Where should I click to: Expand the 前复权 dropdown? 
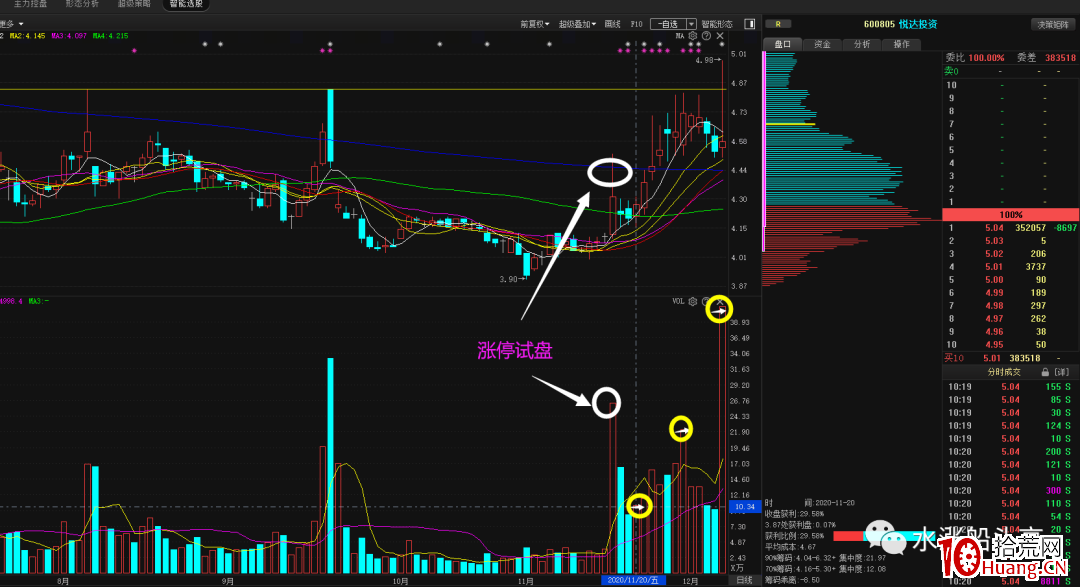point(535,24)
